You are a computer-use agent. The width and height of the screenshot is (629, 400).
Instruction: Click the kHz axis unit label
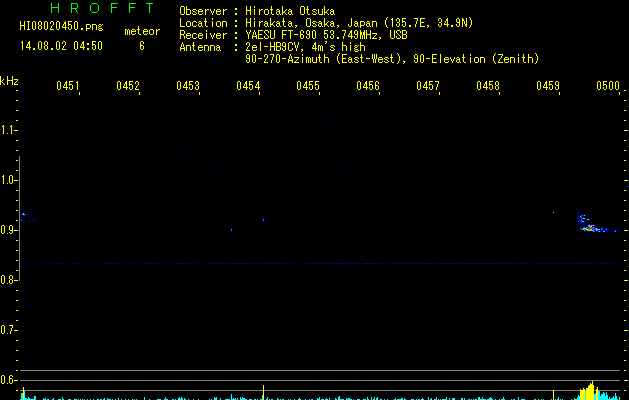coord(9,81)
